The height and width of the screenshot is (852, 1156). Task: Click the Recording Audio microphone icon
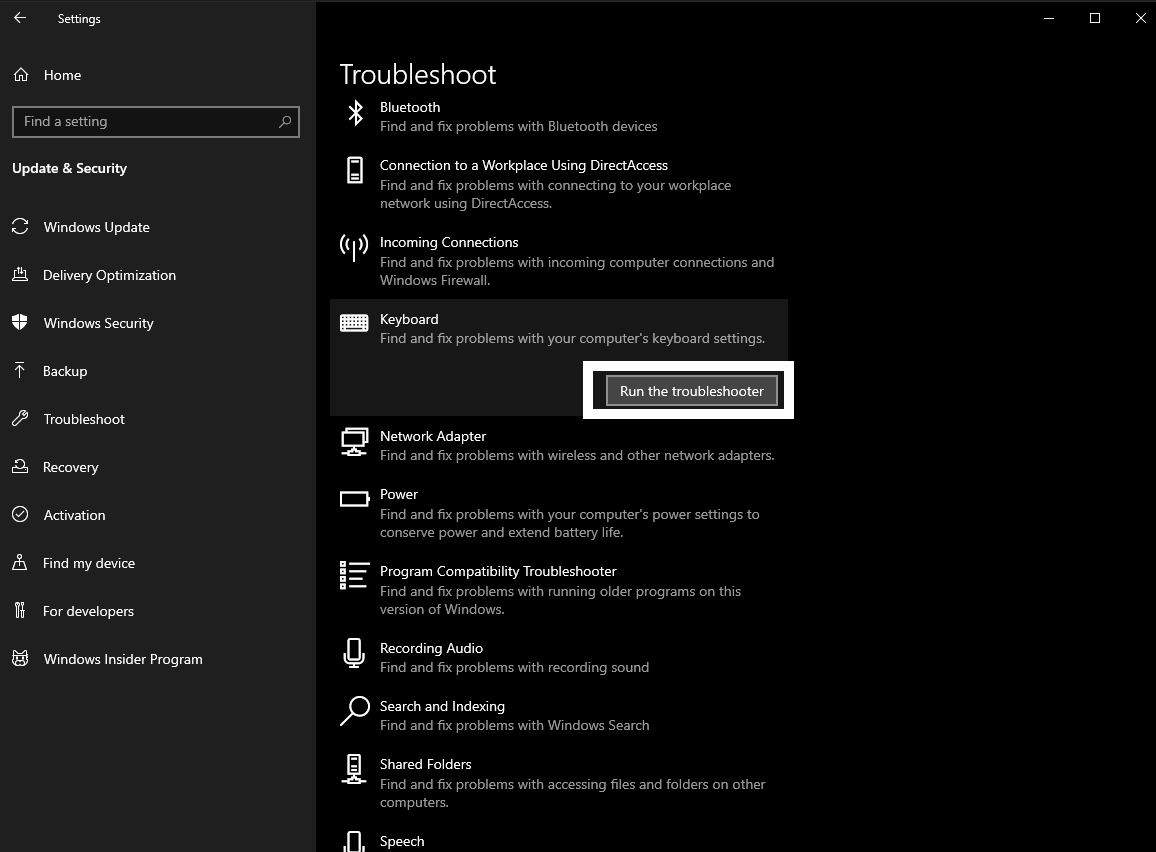353,654
